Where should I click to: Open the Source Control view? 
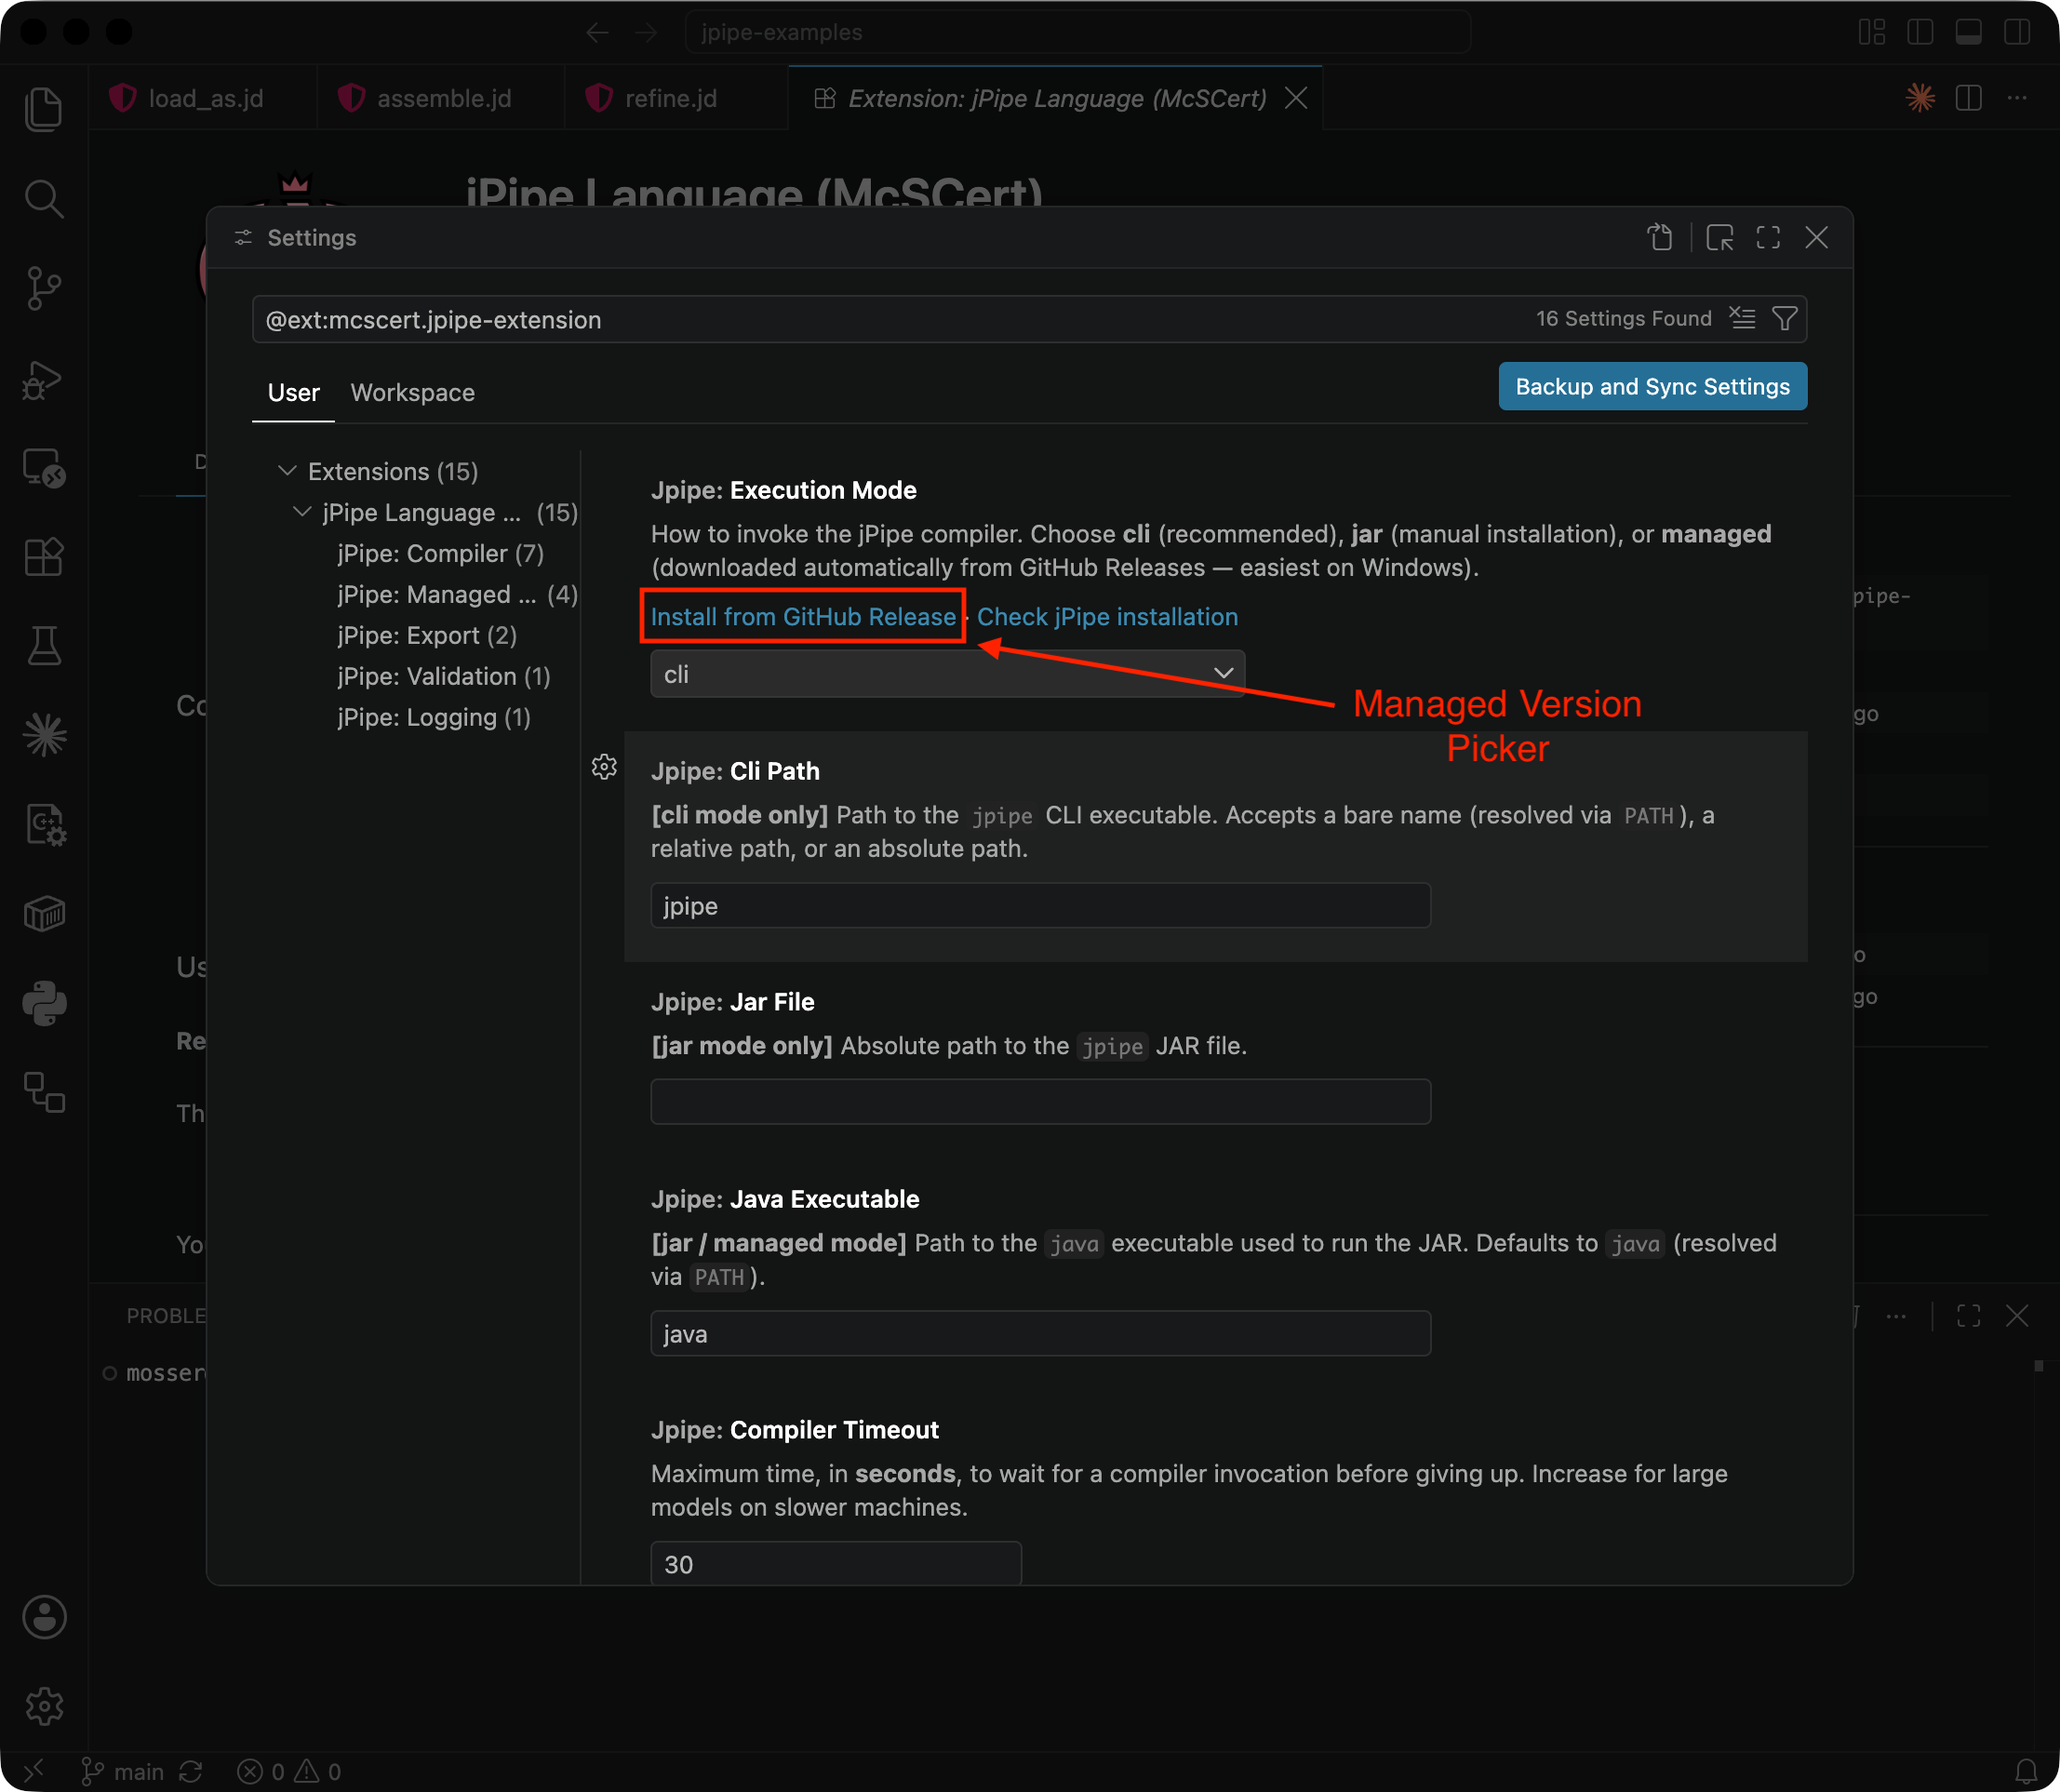44,289
